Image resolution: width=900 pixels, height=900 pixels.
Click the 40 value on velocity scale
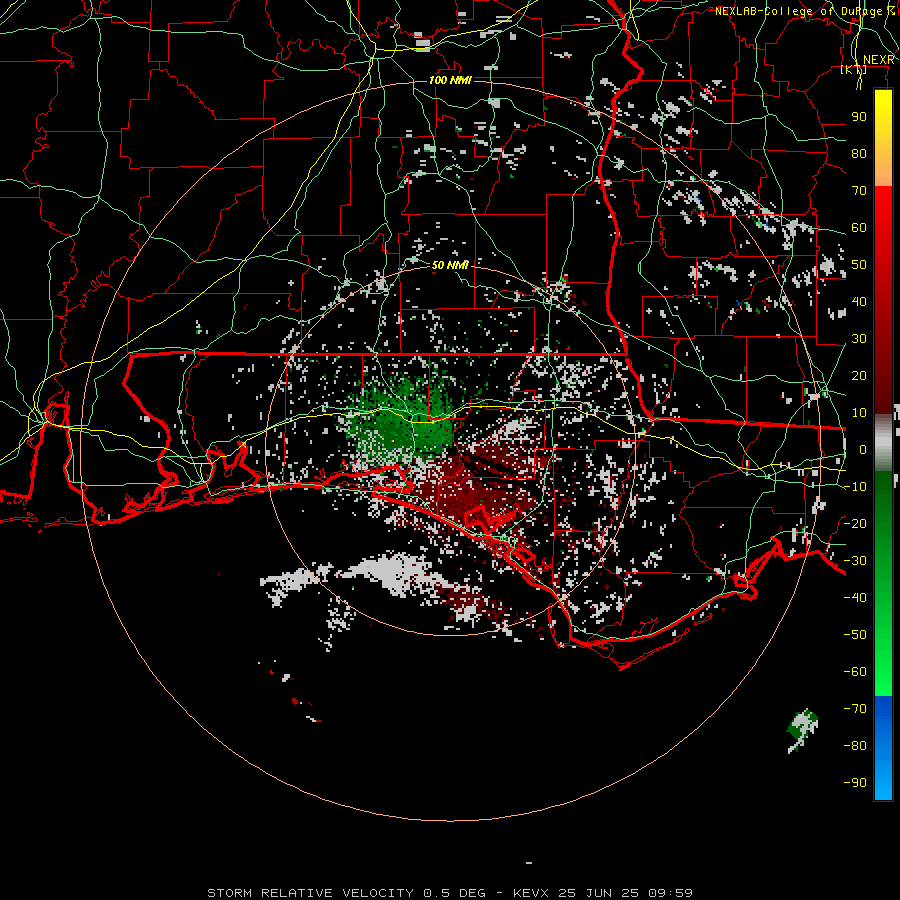pyautogui.click(x=859, y=301)
